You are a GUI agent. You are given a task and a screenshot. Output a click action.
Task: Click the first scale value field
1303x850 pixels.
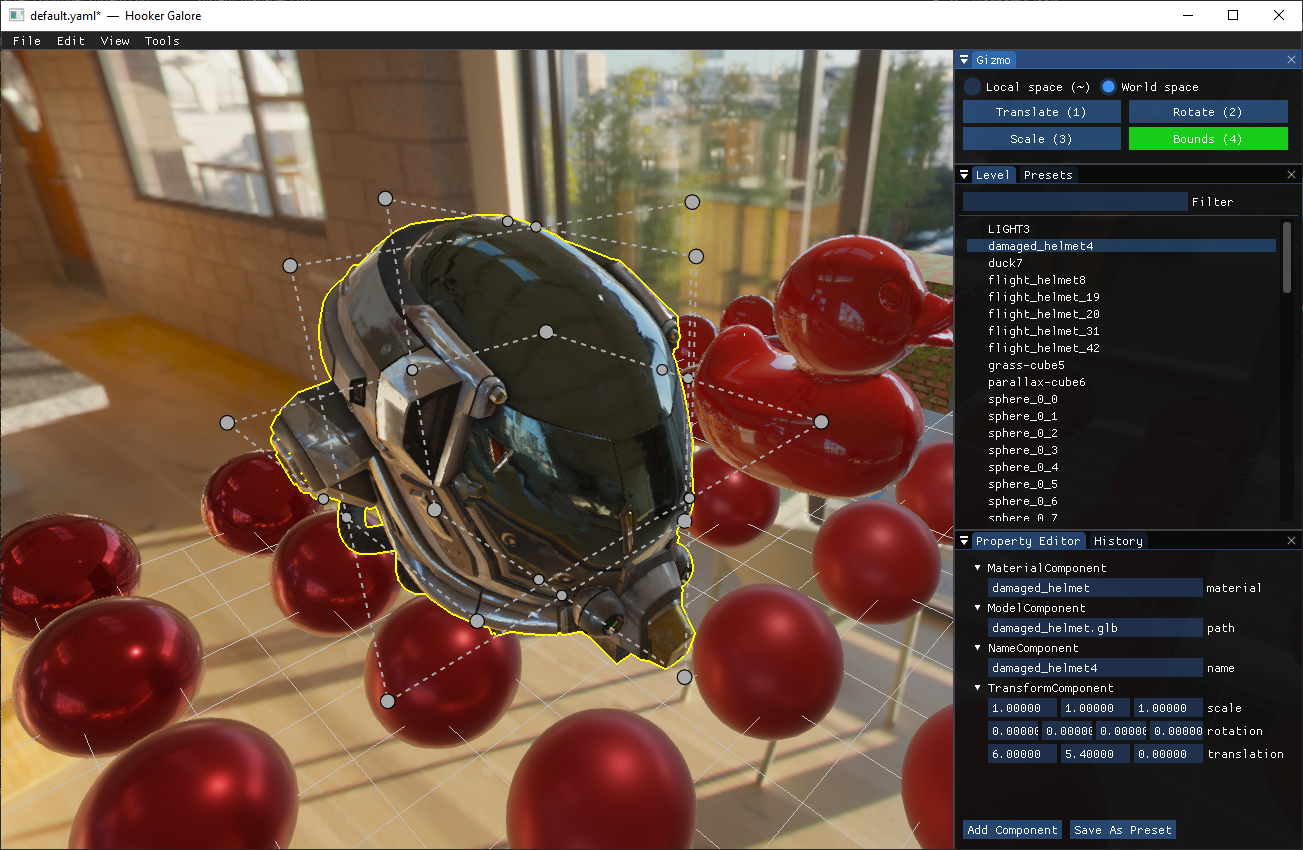coord(1022,708)
